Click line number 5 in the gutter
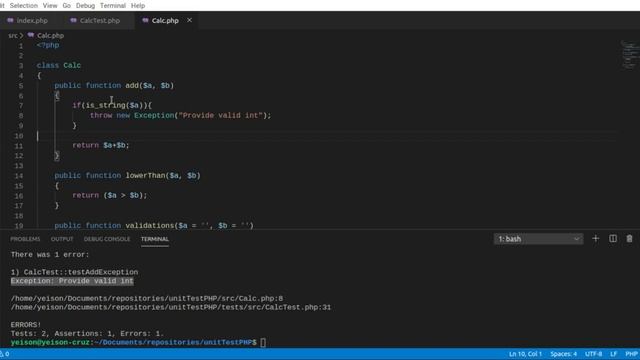Viewport: 640px width, 360px height. click(x=21, y=86)
